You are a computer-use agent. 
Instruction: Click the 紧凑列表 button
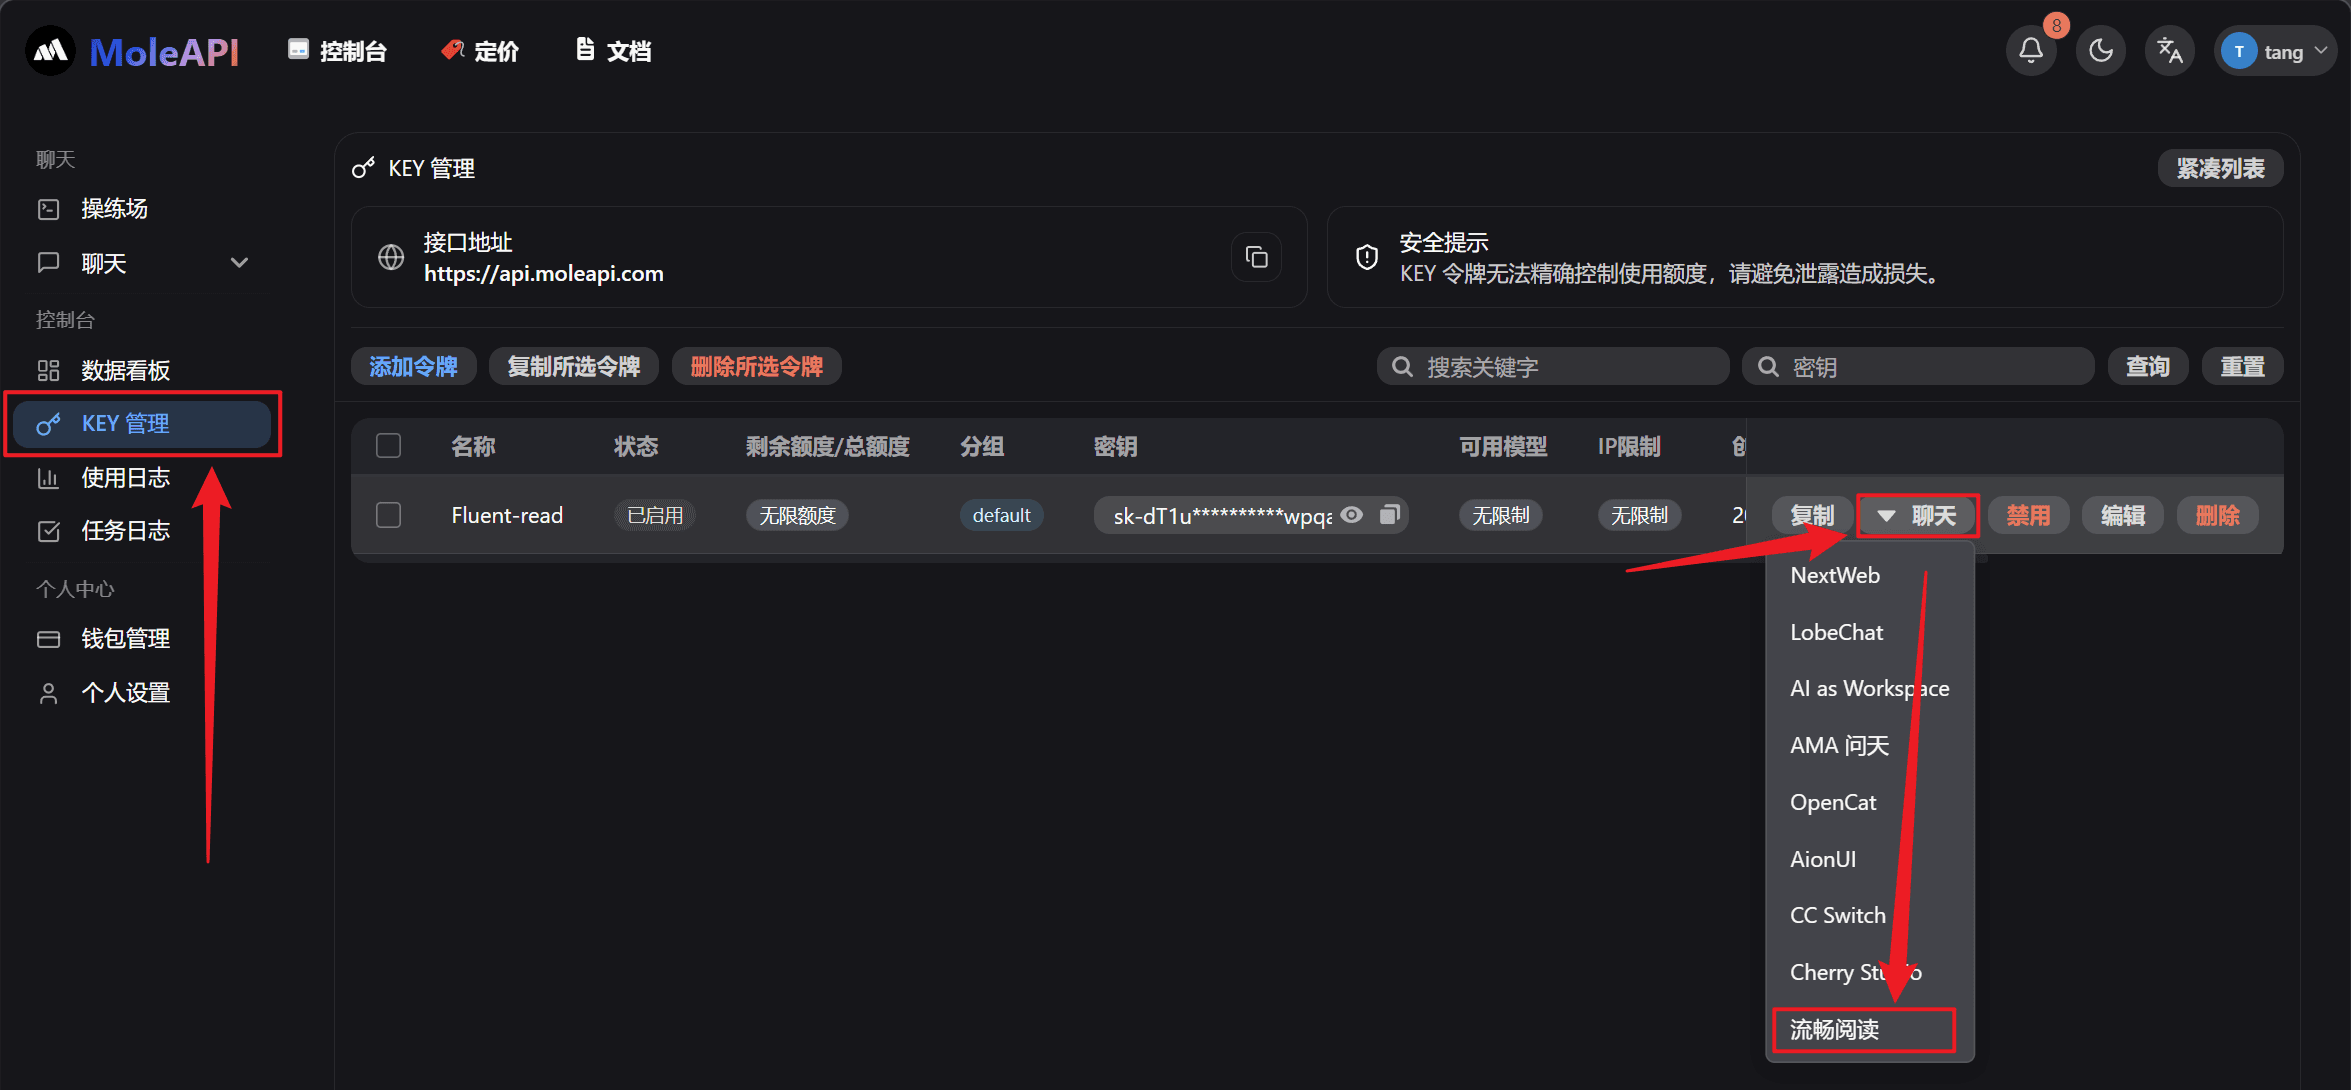pyautogui.click(x=2220, y=168)
